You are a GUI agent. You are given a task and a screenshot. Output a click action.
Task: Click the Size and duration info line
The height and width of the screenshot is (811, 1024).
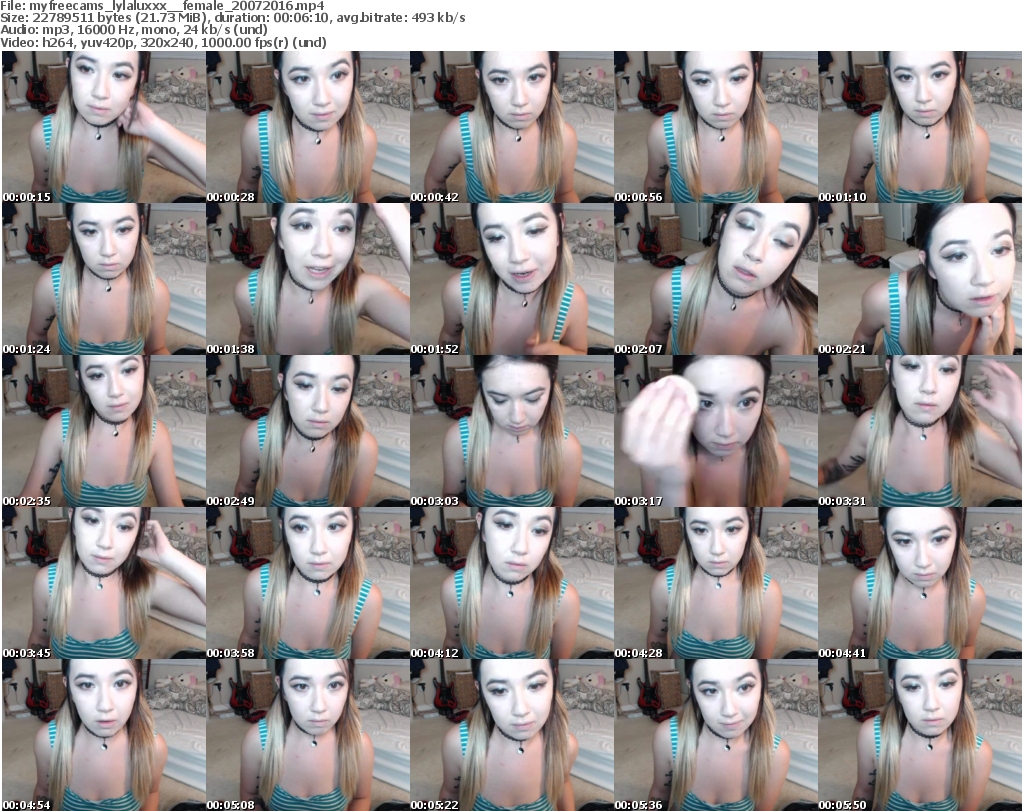pyautogui.click(x=232, y=18)
